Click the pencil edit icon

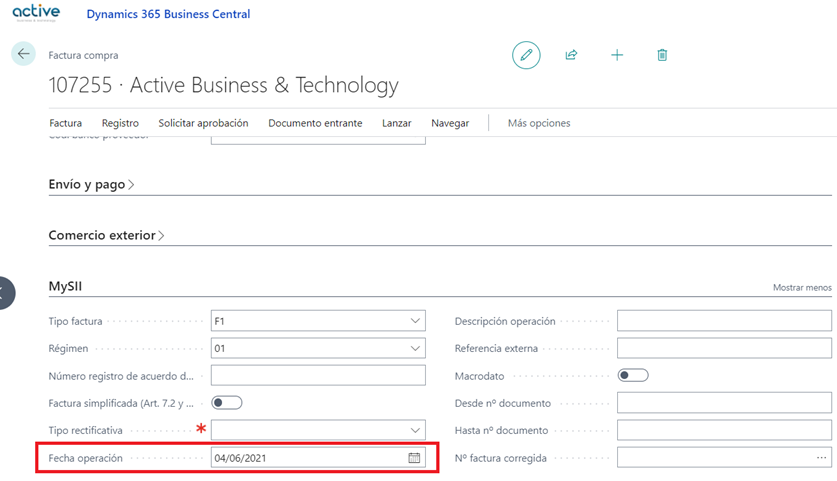pos(526,55)
